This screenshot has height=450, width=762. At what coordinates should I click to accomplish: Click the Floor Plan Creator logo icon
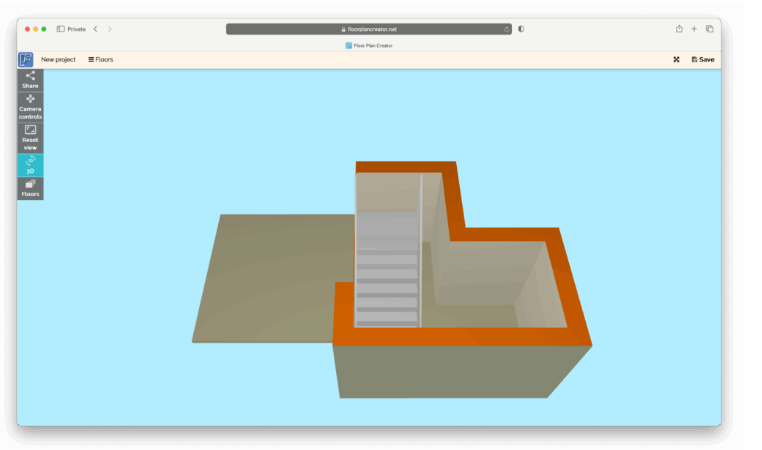26,60
